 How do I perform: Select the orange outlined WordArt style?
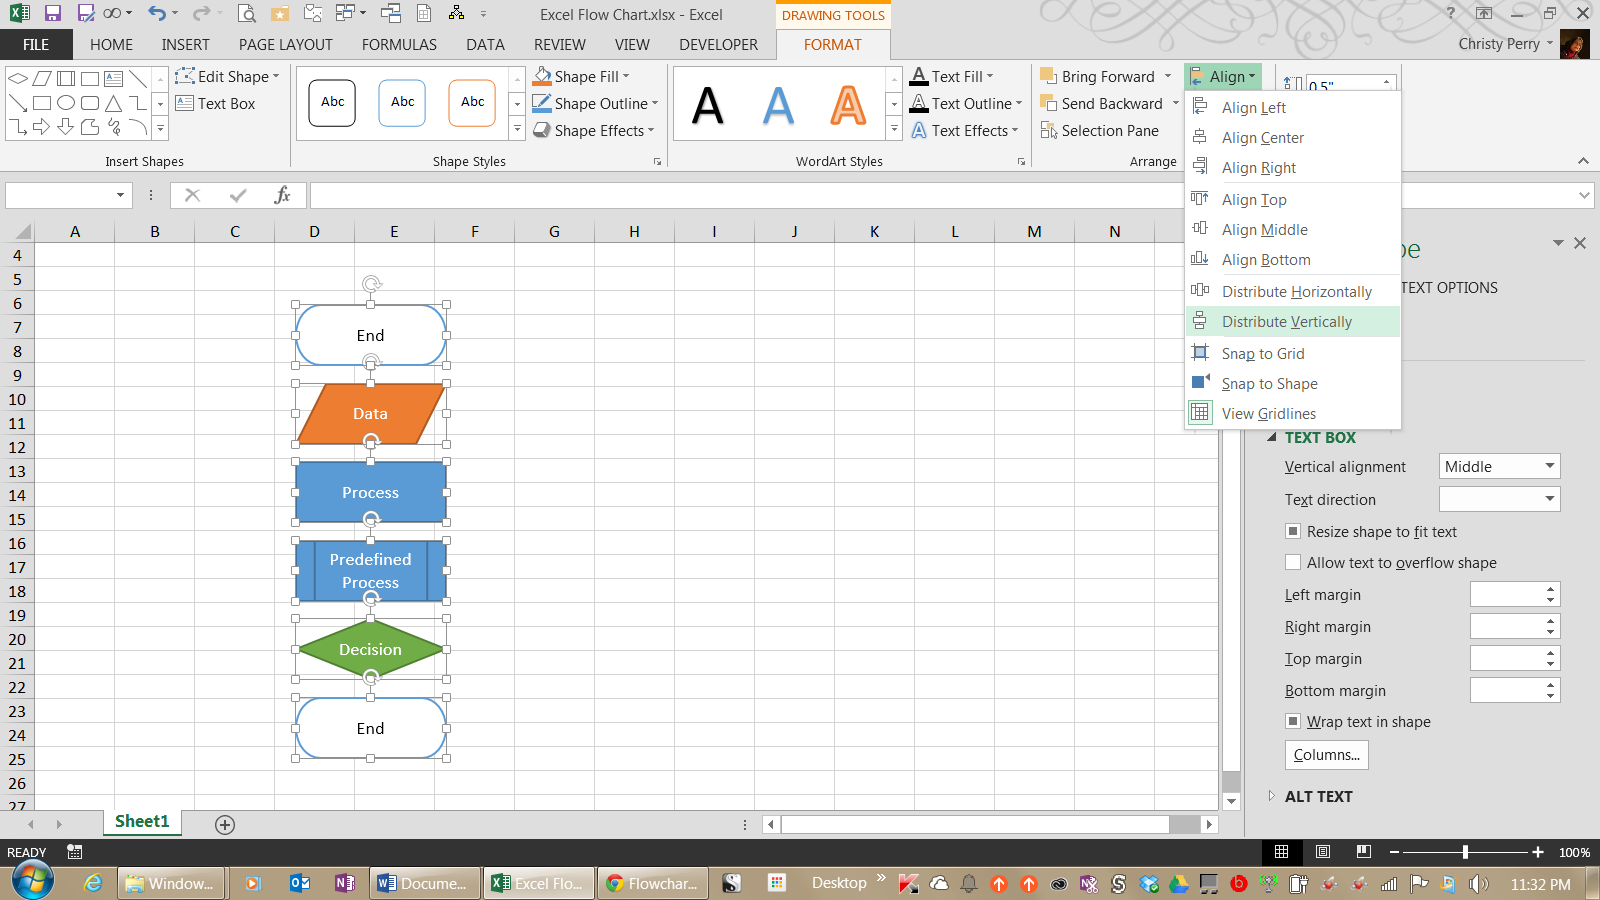[848, 105]
